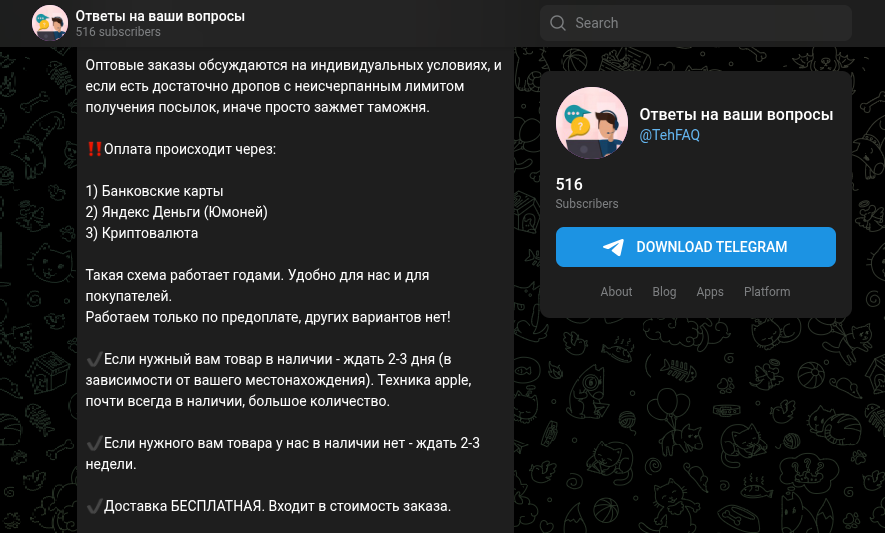This screenshot has height=533, width=885.
Task: Focus the Search input field
Action: (700, 23)
